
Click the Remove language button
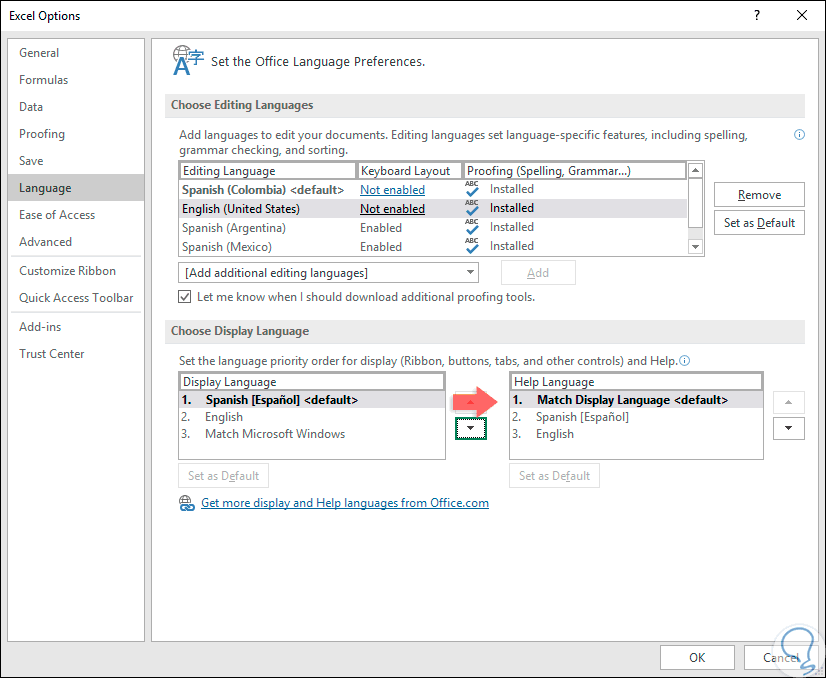759,195
